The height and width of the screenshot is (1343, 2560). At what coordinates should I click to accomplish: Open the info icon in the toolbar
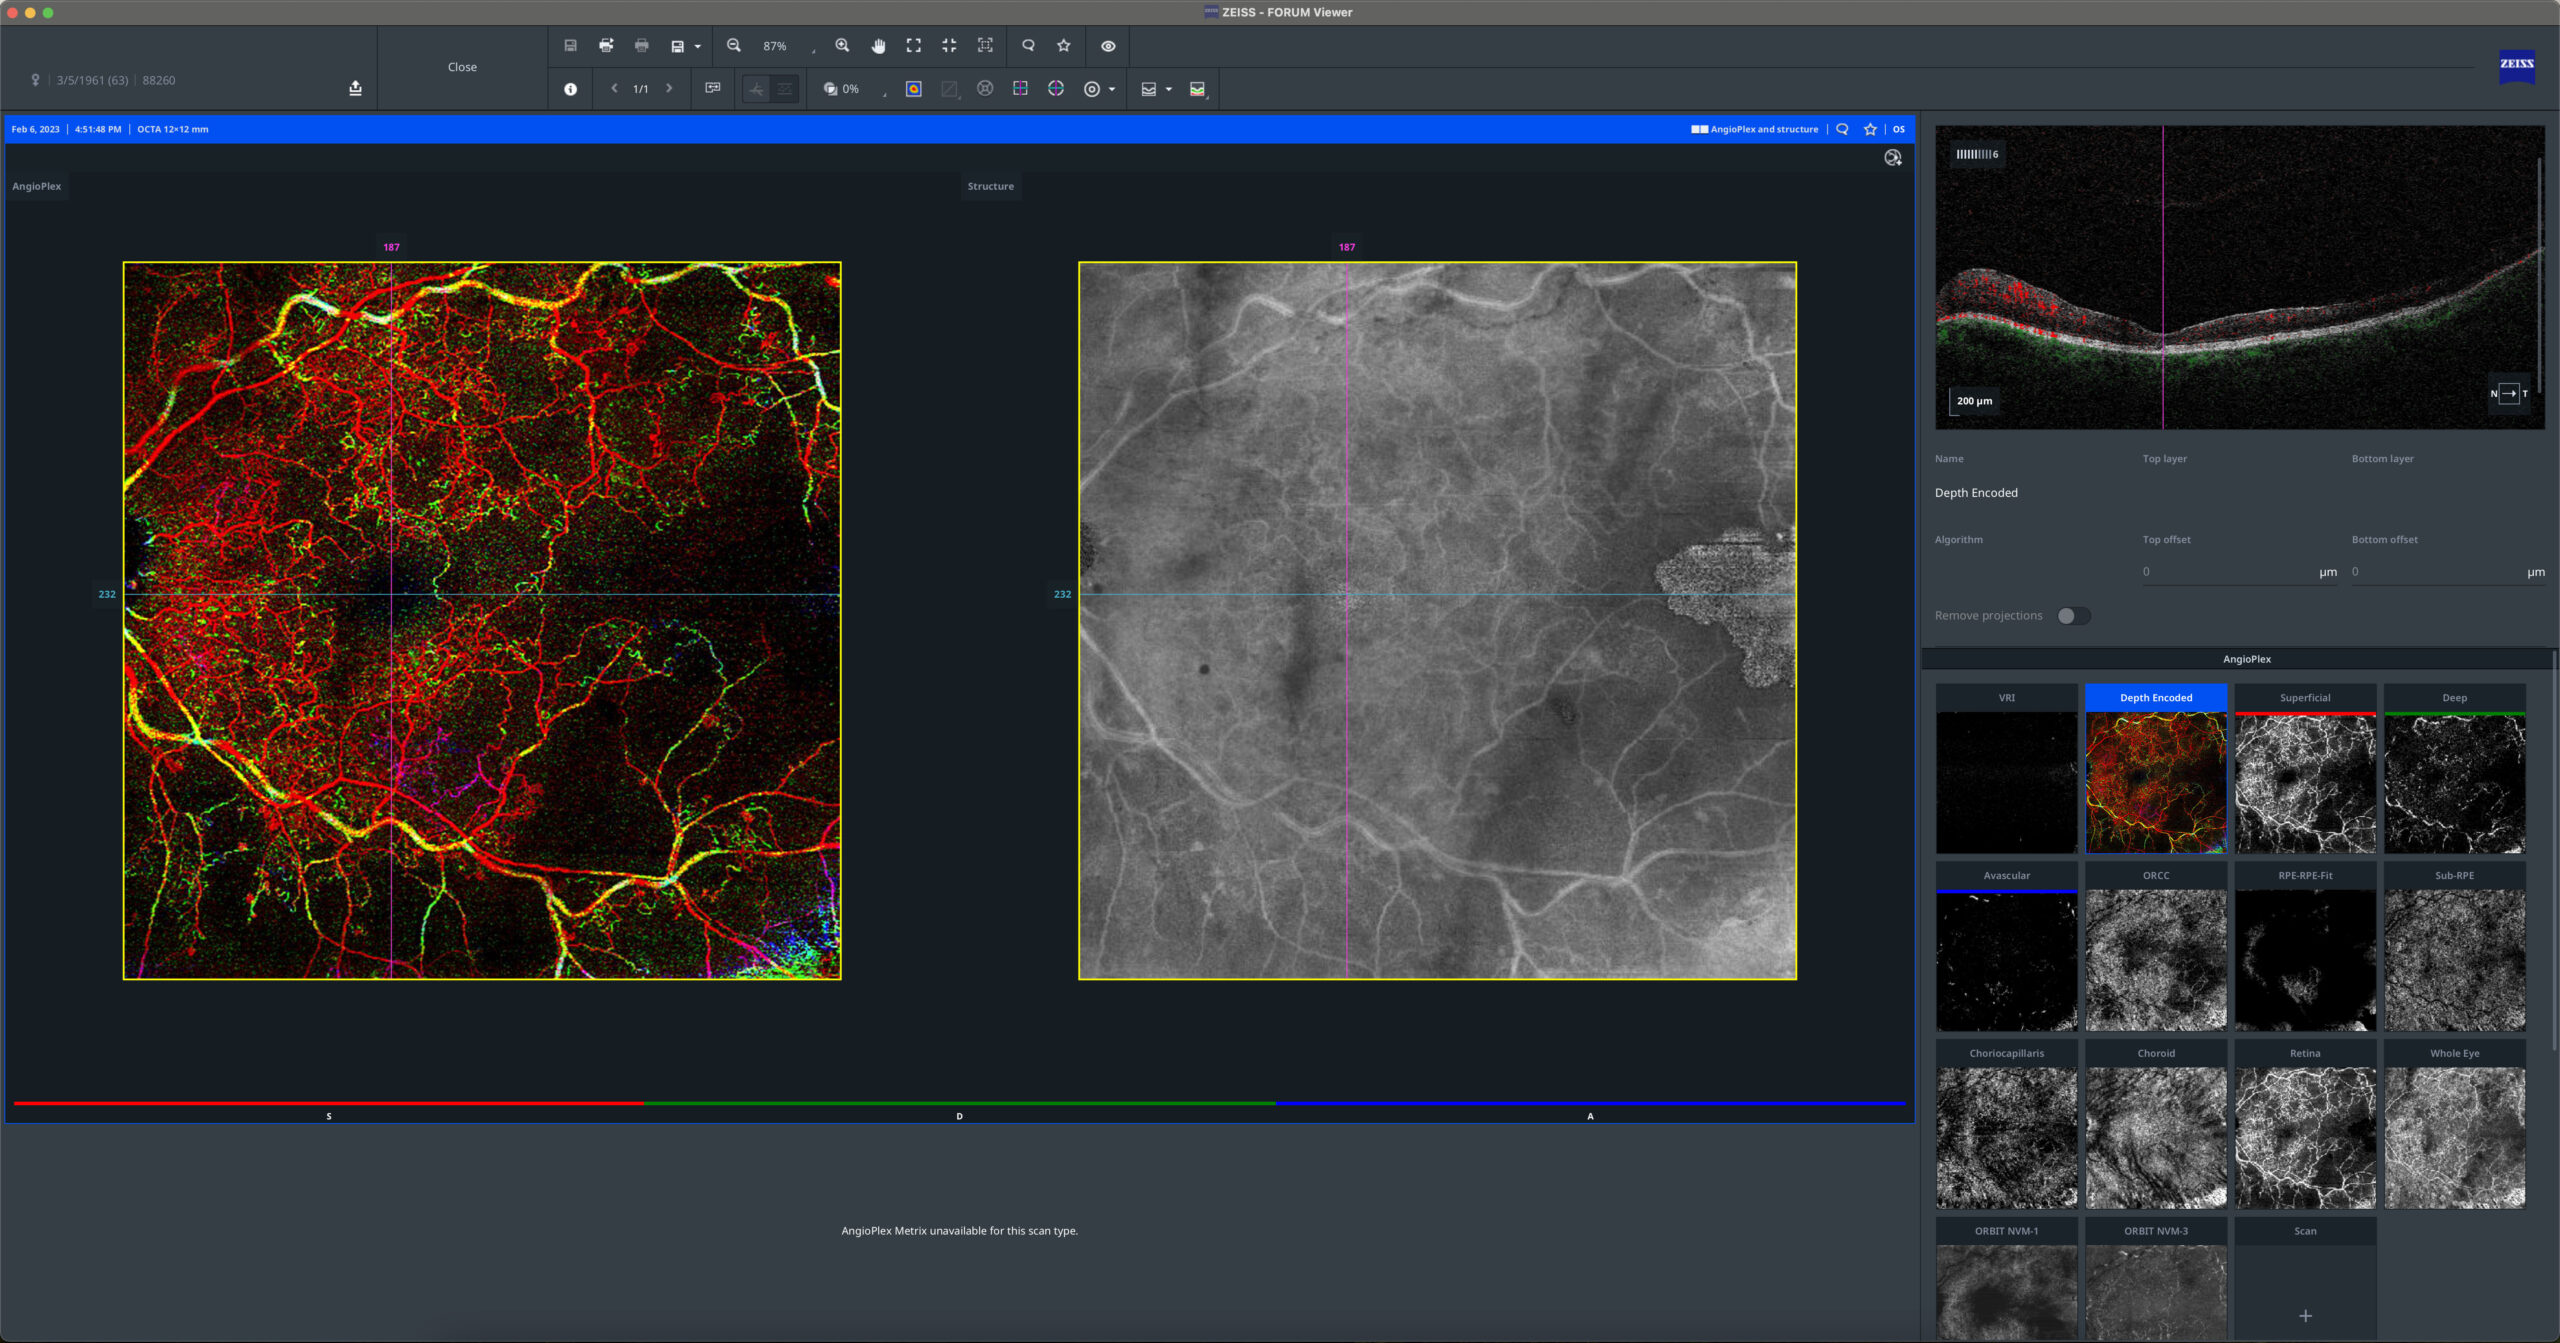point(570,89)
